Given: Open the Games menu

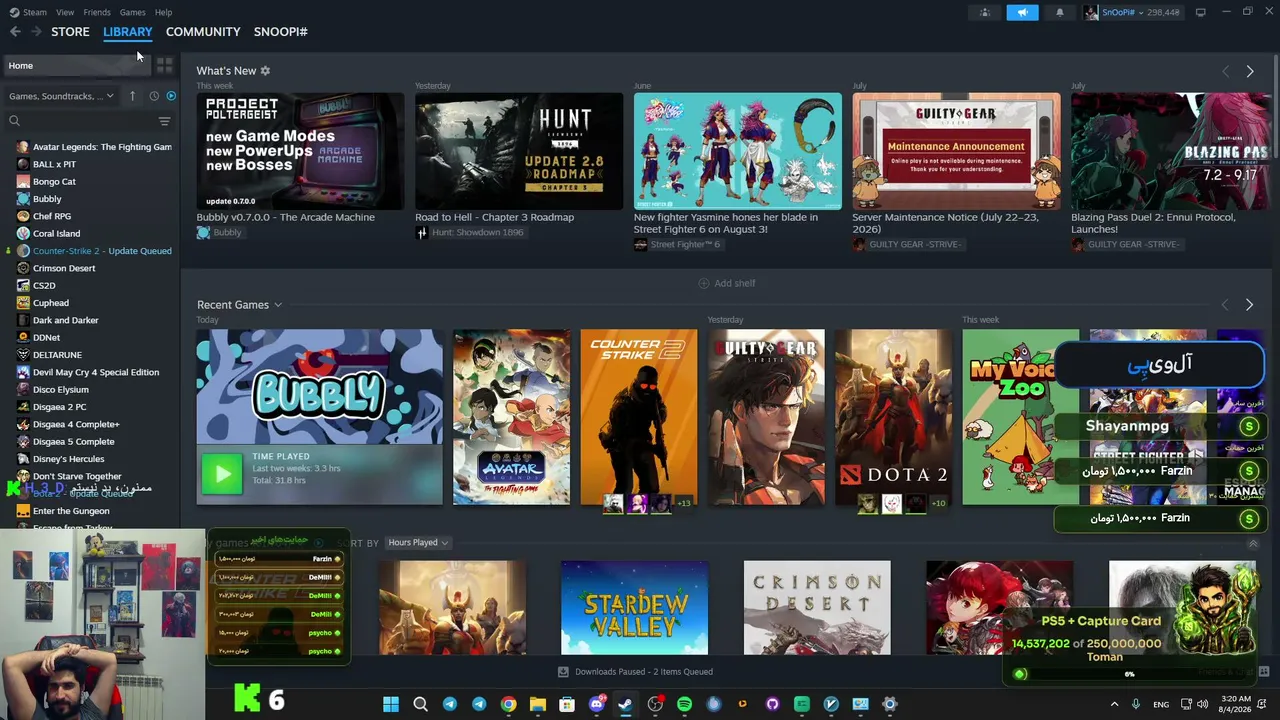Looking at the screenshot, I should [132, 12].
